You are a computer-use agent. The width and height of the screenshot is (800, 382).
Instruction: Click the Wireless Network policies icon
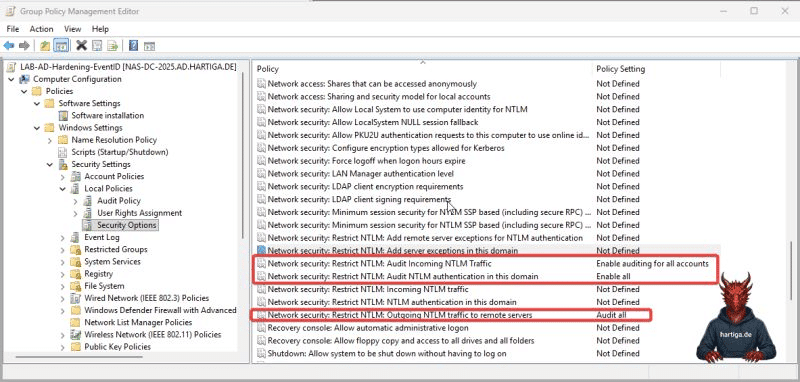tap(76, 335)
